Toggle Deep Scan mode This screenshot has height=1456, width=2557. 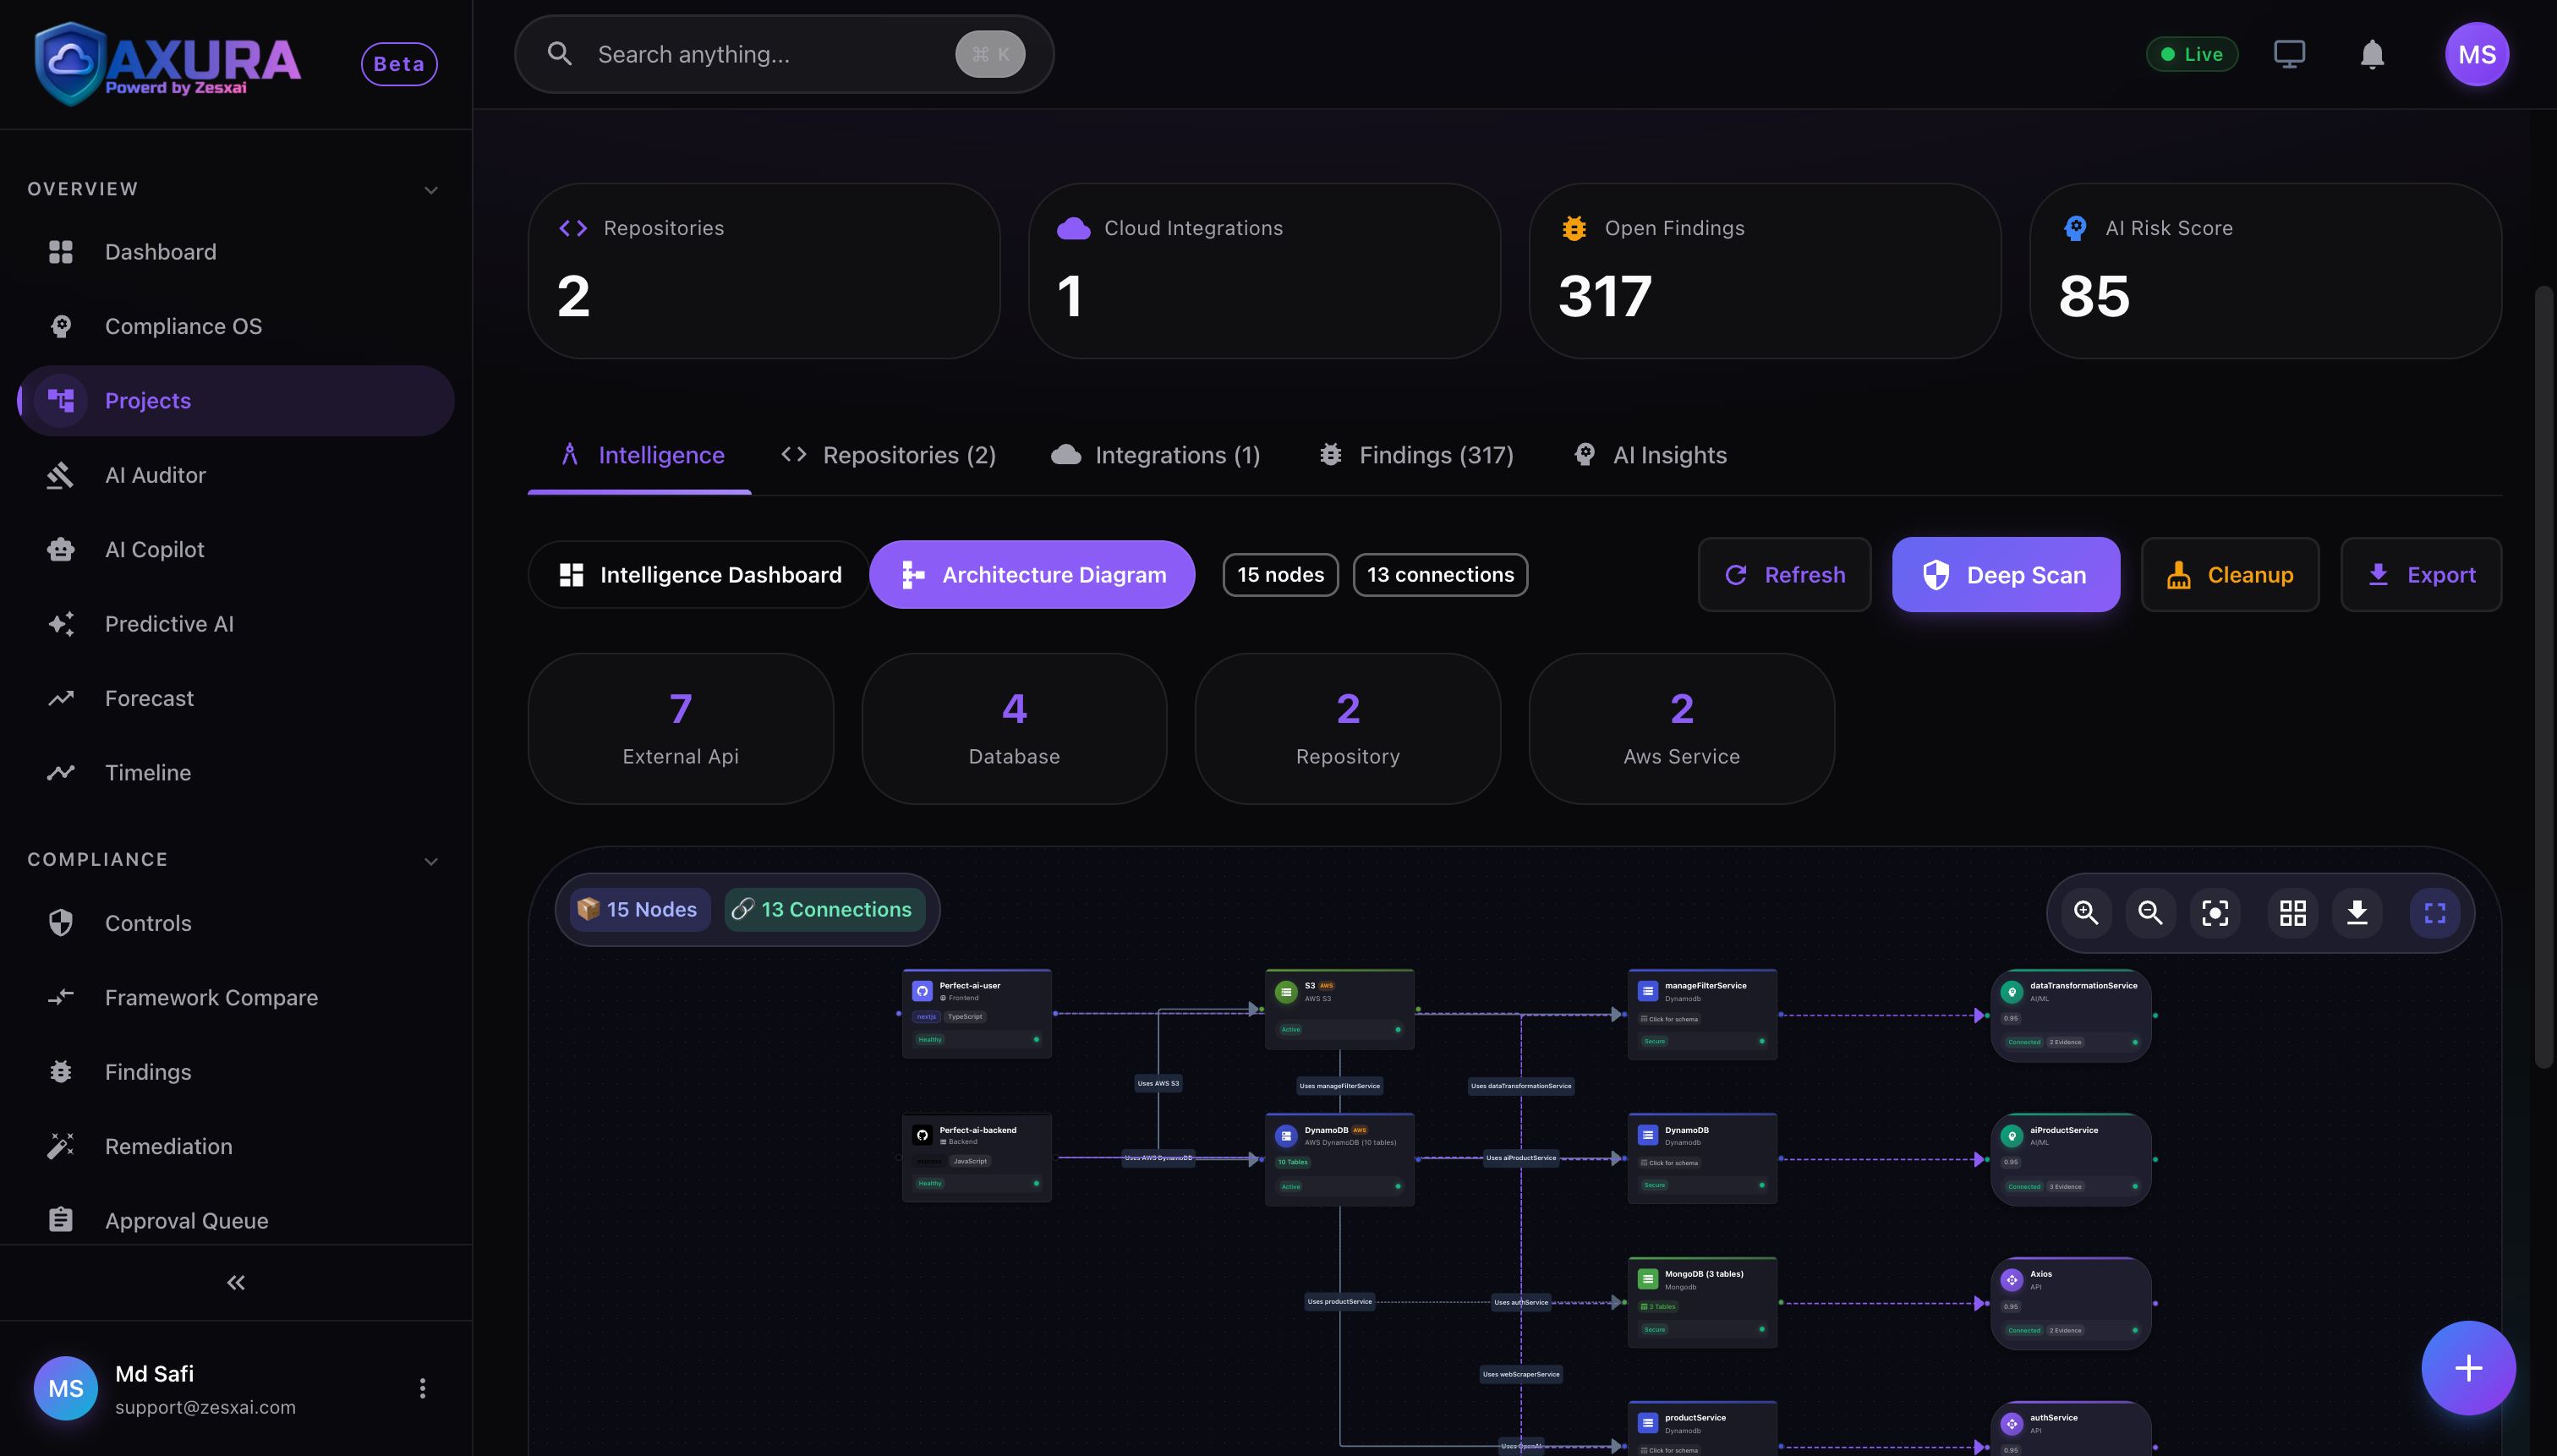(2005, 574)
